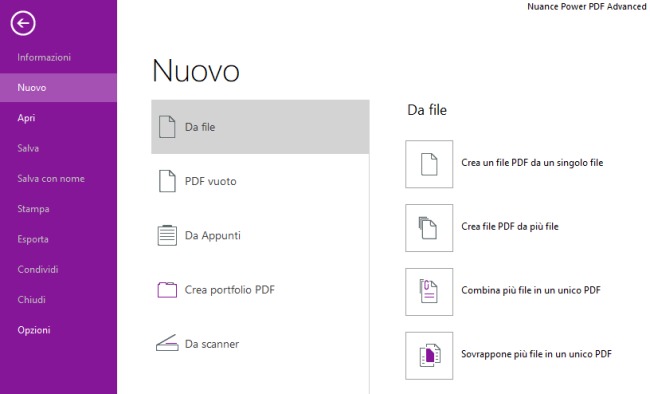
Task: Select the Da file list option
Action: [x=260, y=127]
